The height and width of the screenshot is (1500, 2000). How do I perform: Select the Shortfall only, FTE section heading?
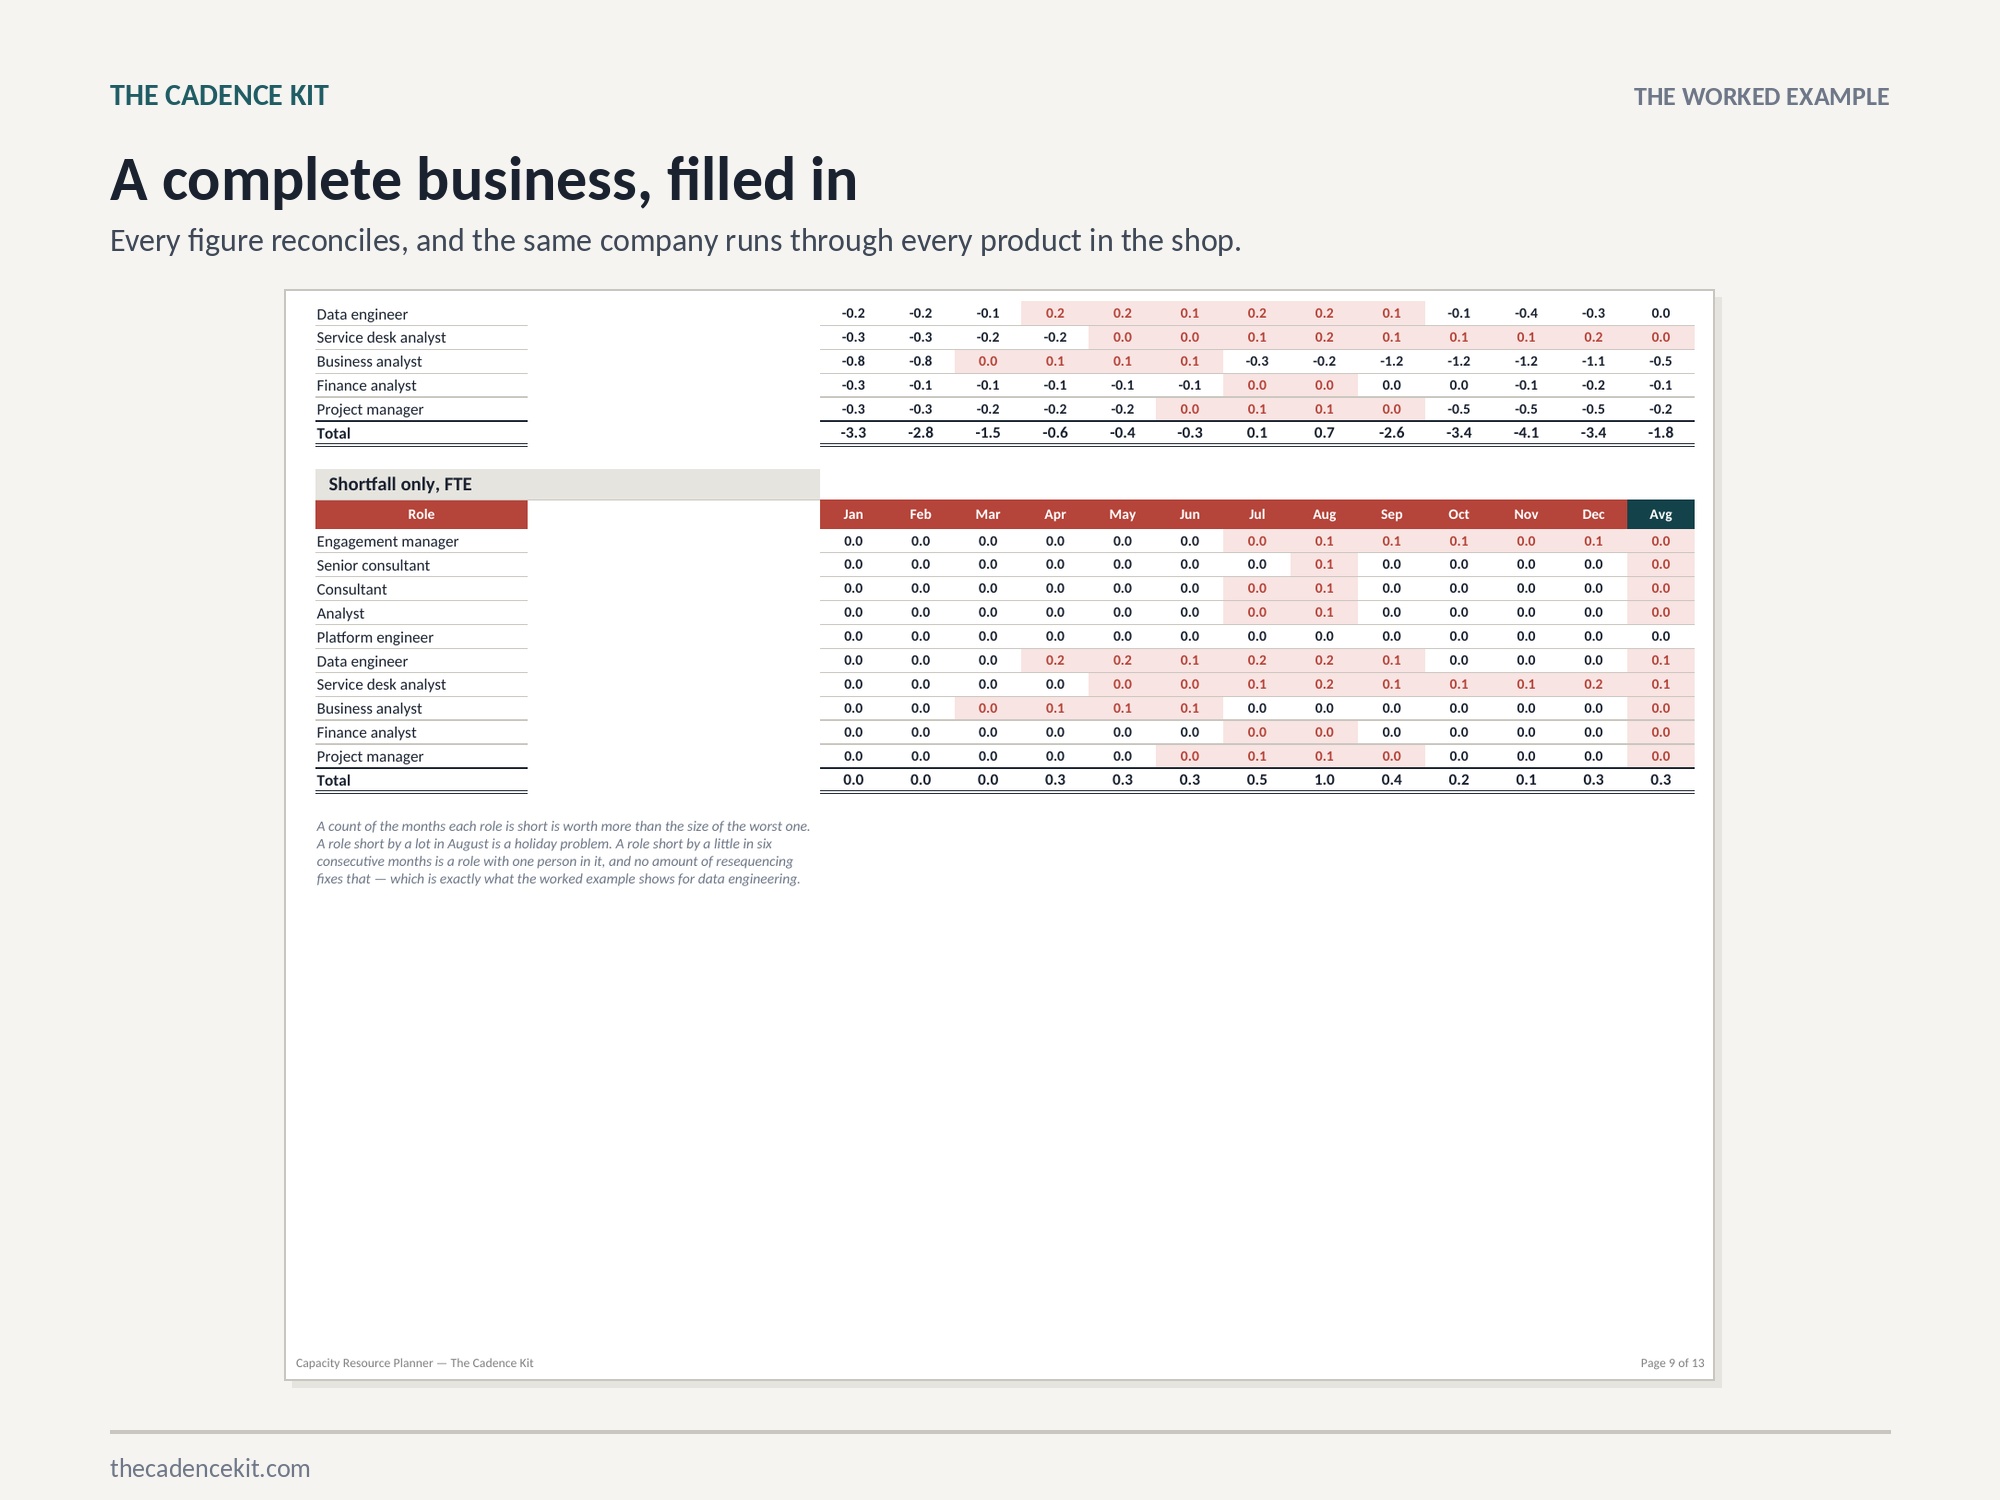point(400,484)
